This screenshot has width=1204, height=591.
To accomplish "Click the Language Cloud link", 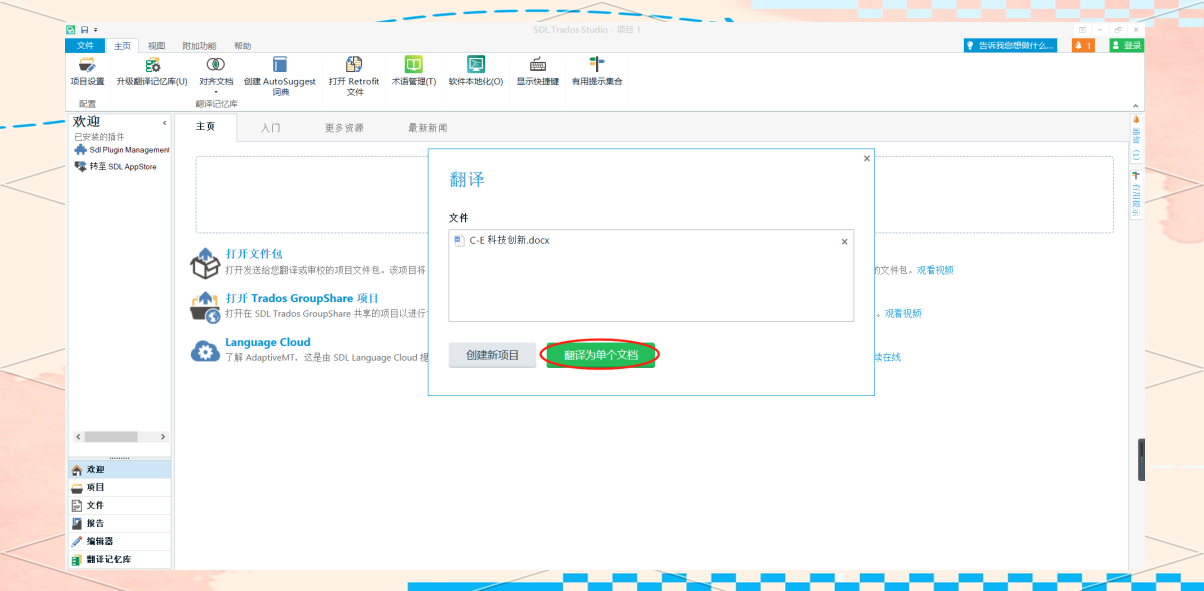I will pos(268,342).
